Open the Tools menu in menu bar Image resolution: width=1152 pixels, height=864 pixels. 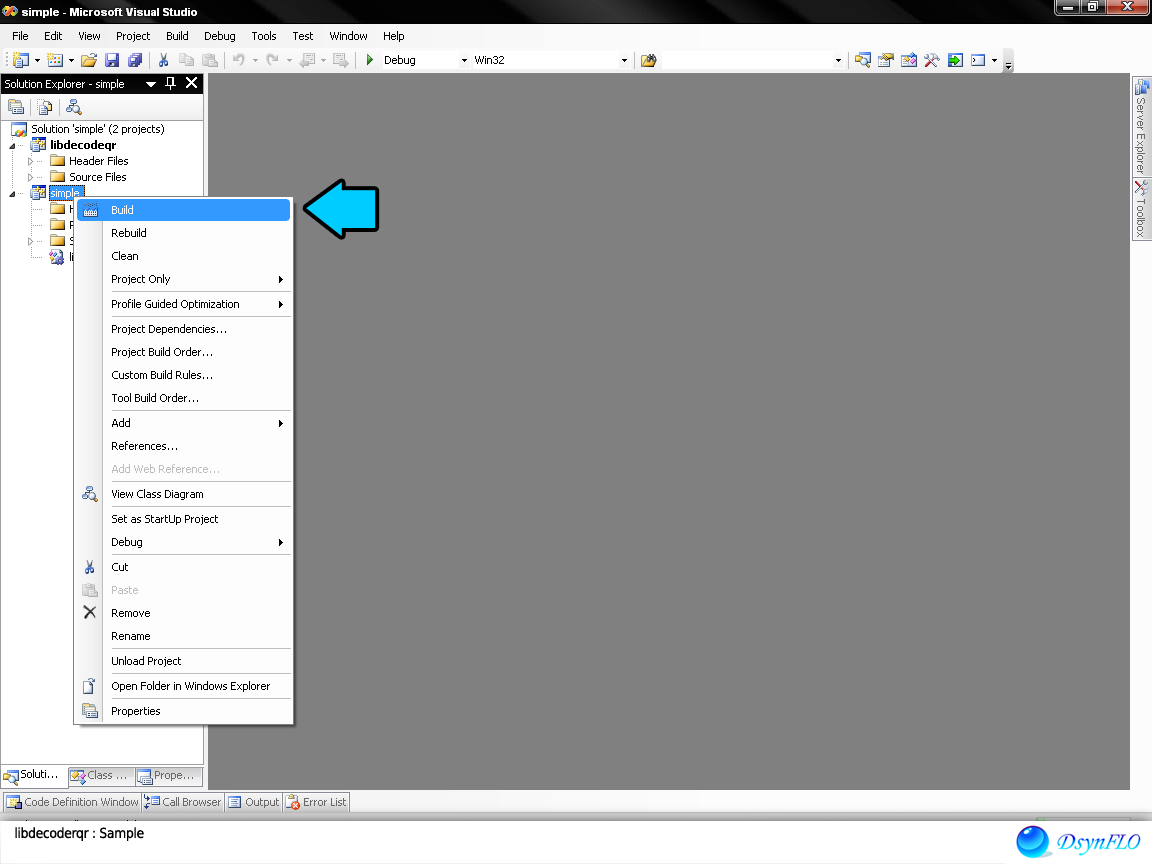pyautogui.click(x=264, y=36)
